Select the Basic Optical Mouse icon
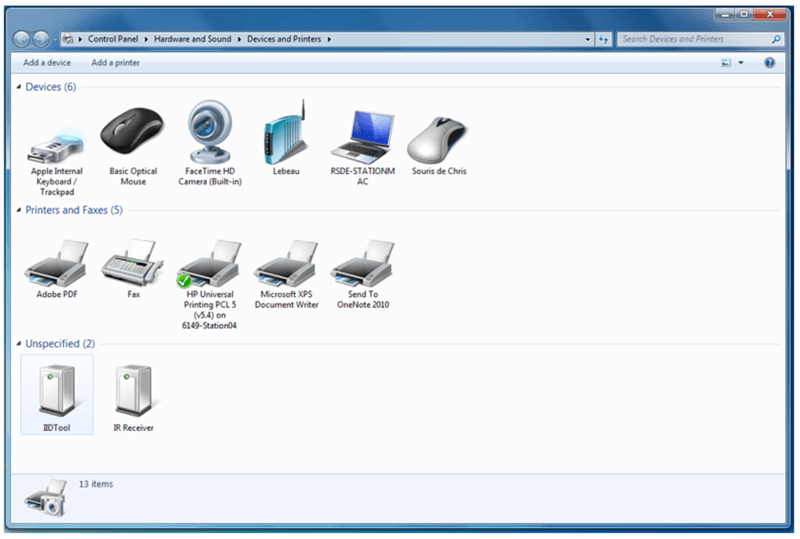 pos(133,131)
